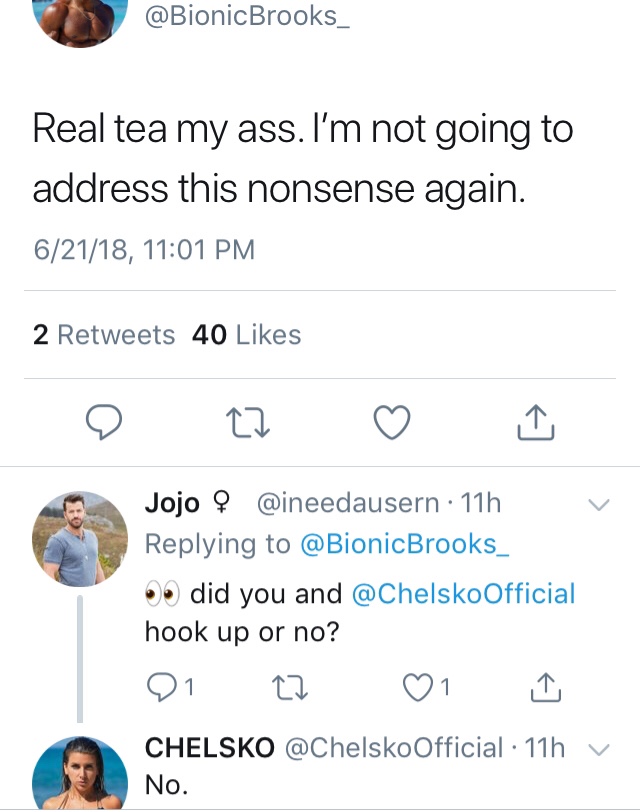Retweet the main tweet
This screenshot has width=640, height=812.
click(244, 424)
